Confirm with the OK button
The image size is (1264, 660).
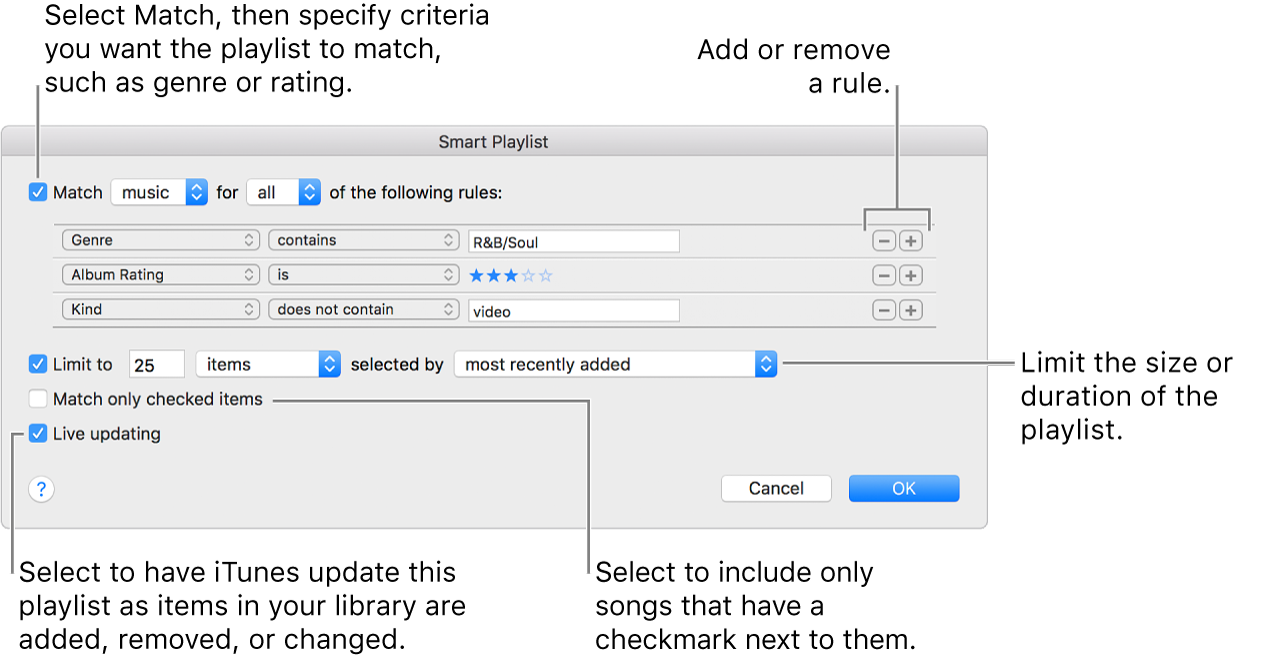click(x=904, y=488)
